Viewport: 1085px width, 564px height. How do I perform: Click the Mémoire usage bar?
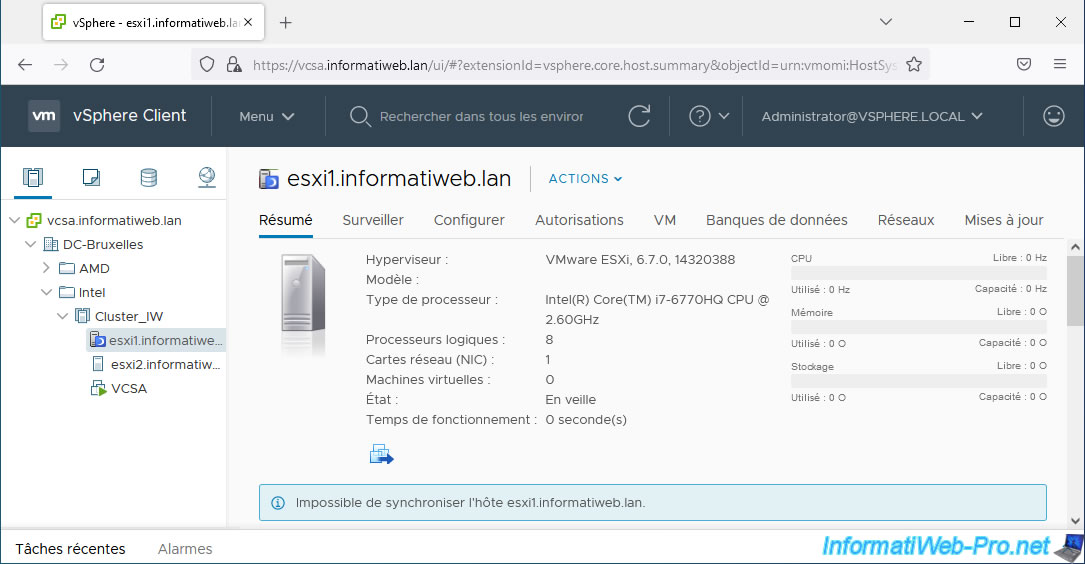pyautogui.click(x=918, y=327)
